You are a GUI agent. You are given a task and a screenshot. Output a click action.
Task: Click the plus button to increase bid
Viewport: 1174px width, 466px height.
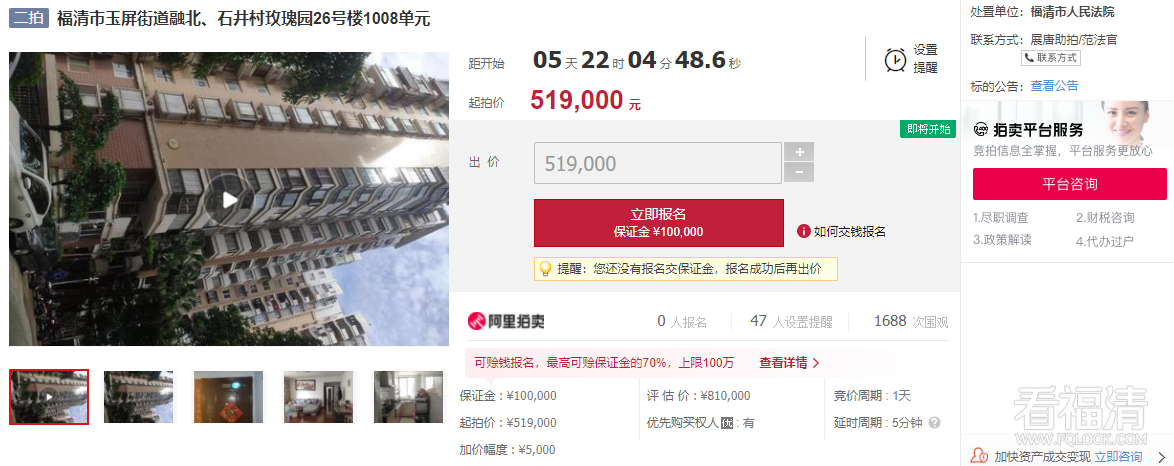799,152
